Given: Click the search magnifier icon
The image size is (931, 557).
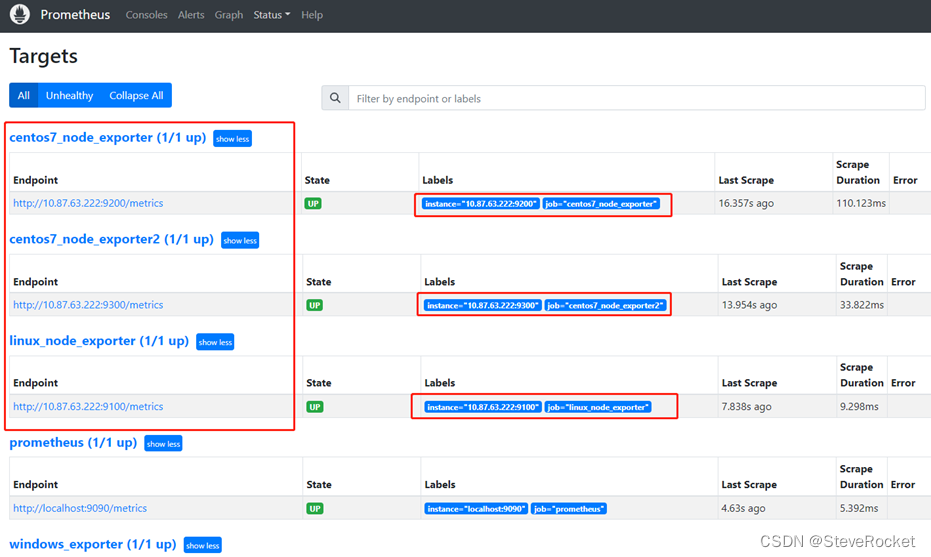Looking at the screenshot, I should (x=335, y=98).
